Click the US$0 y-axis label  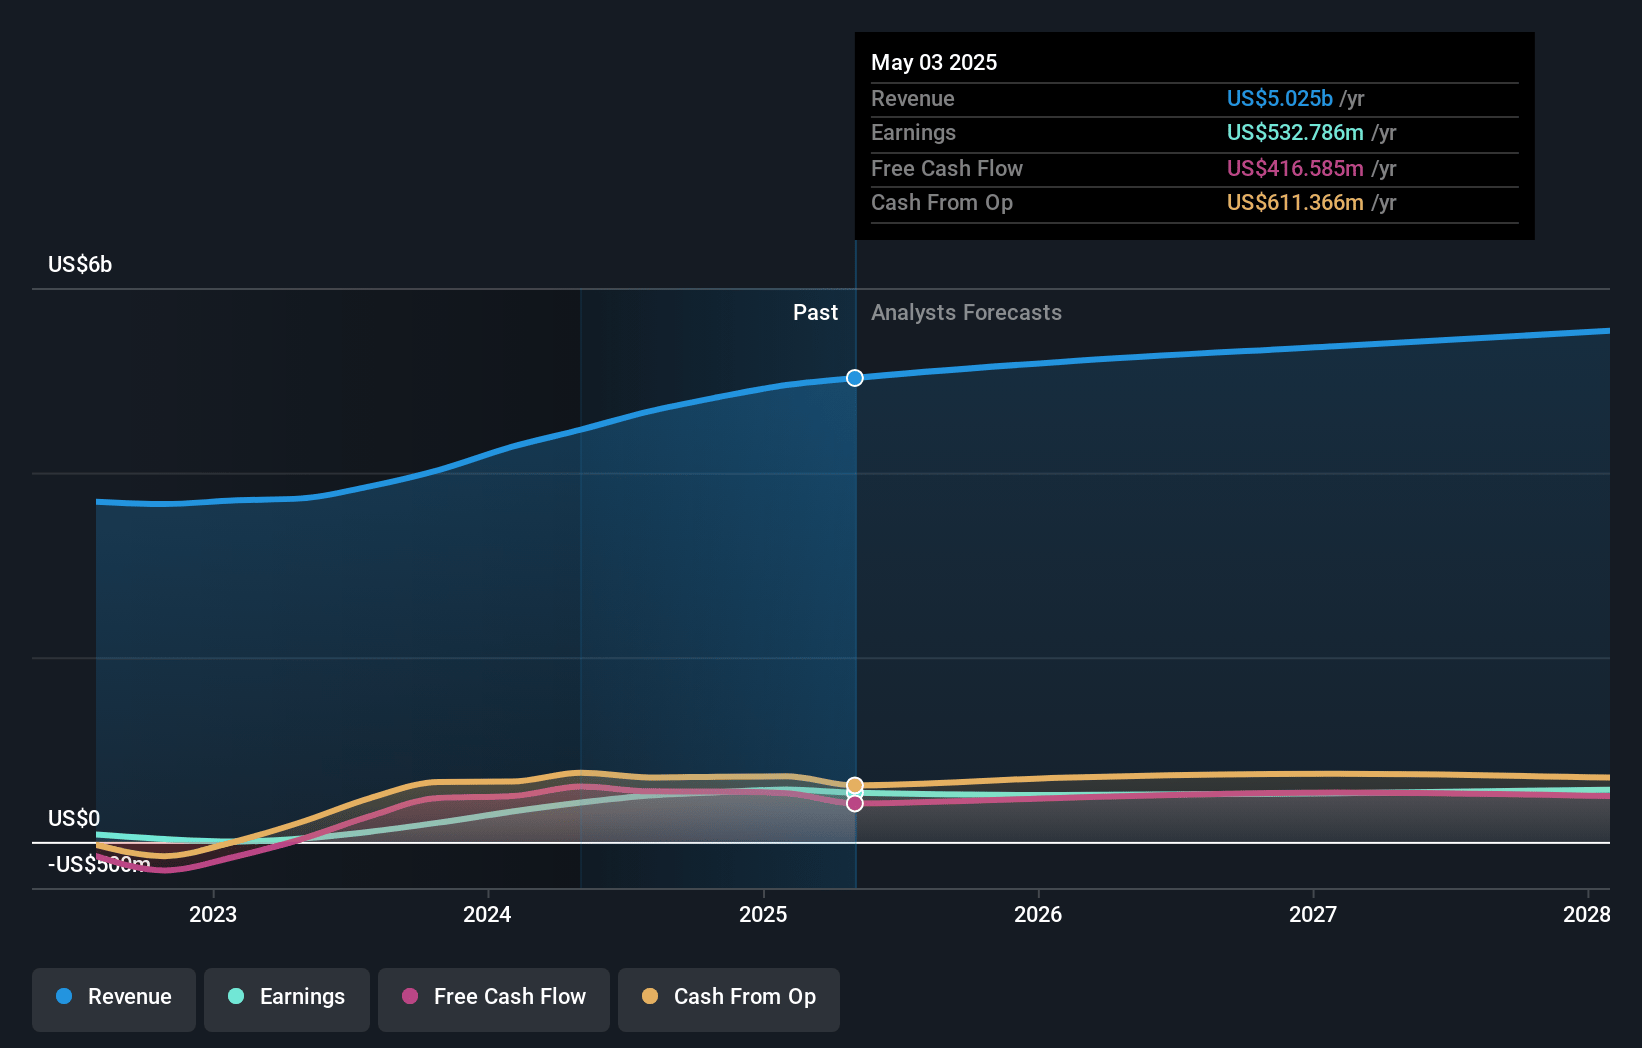pos(74,818)
